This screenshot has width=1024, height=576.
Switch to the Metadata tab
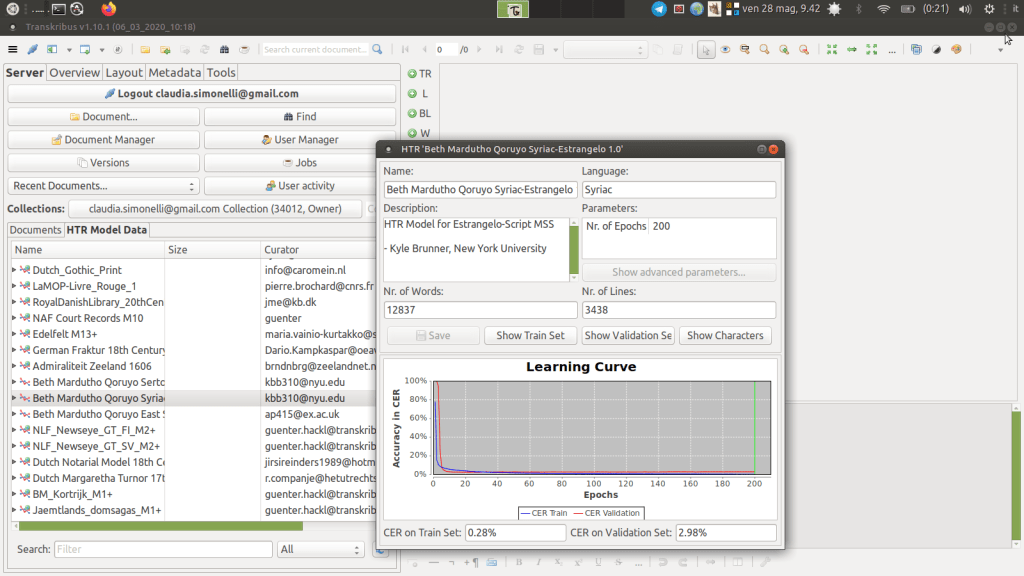coord(174,72)
